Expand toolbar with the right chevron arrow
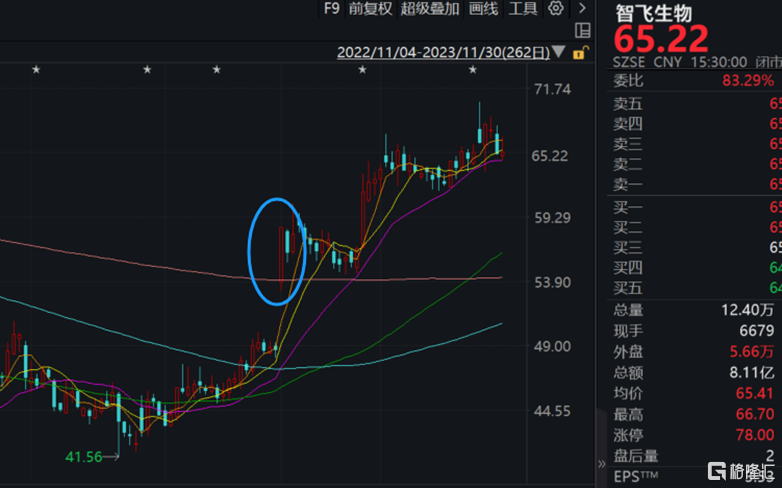Image resolution: width=782 pixels, height=488 pixels. pyautogui.click(x=582, y=8)
